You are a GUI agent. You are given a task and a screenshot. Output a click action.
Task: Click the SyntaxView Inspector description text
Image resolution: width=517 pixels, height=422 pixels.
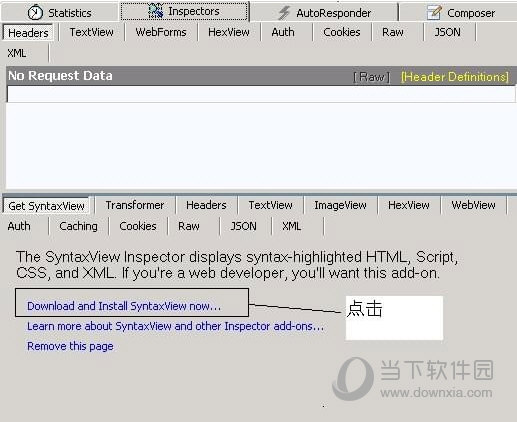point(237,265)
